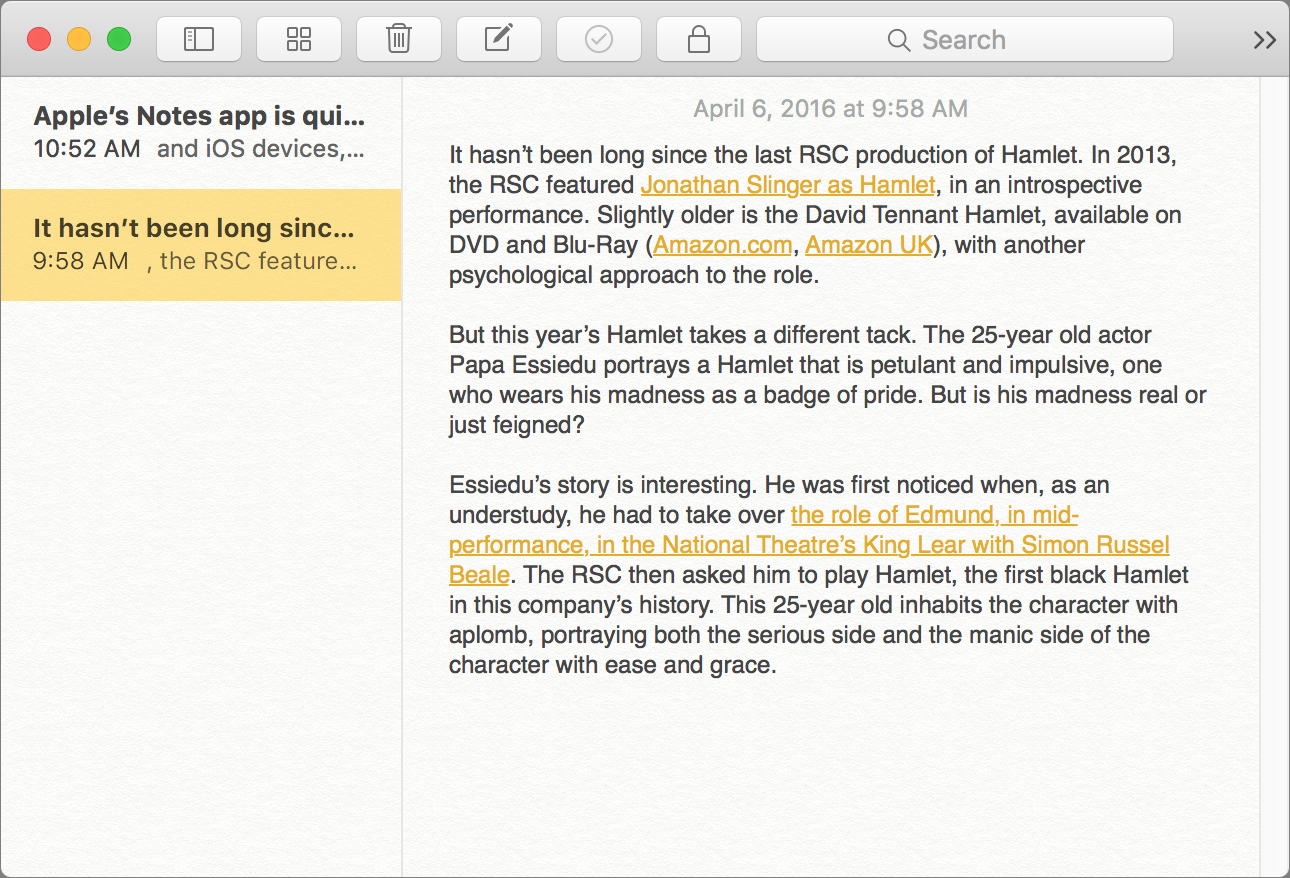Lock the current Hamlet note

coord(698,39)
